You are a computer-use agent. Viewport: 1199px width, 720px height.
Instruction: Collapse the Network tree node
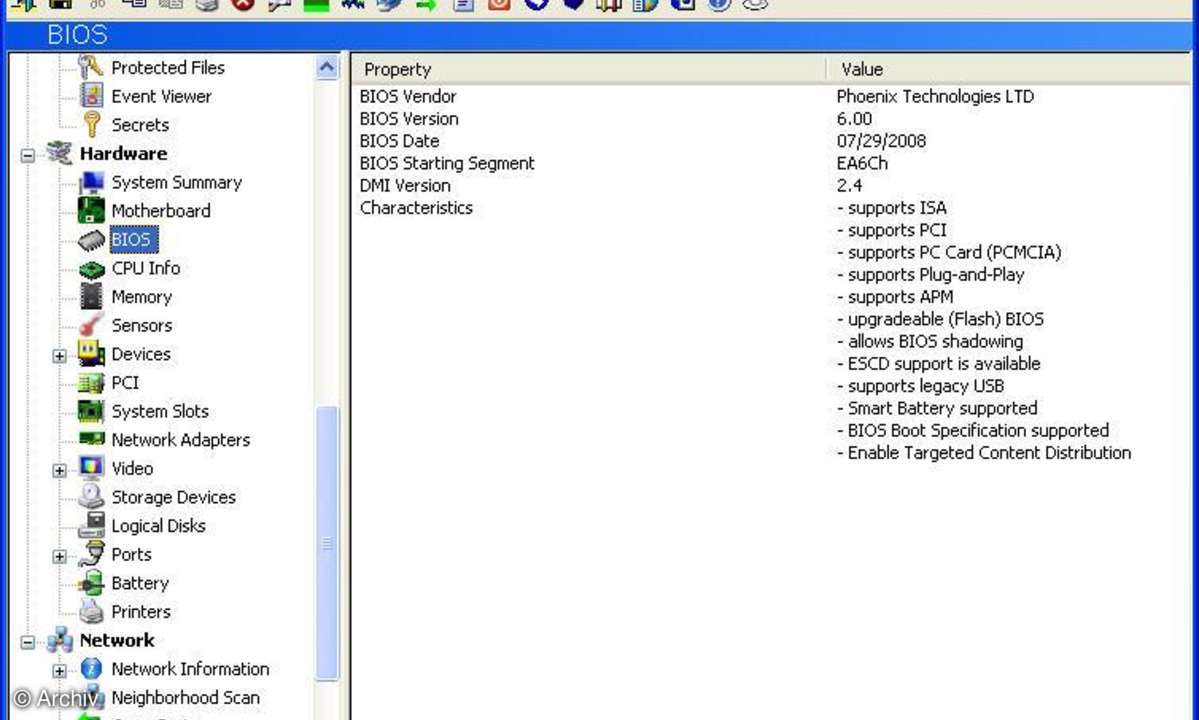pos(28,642)
